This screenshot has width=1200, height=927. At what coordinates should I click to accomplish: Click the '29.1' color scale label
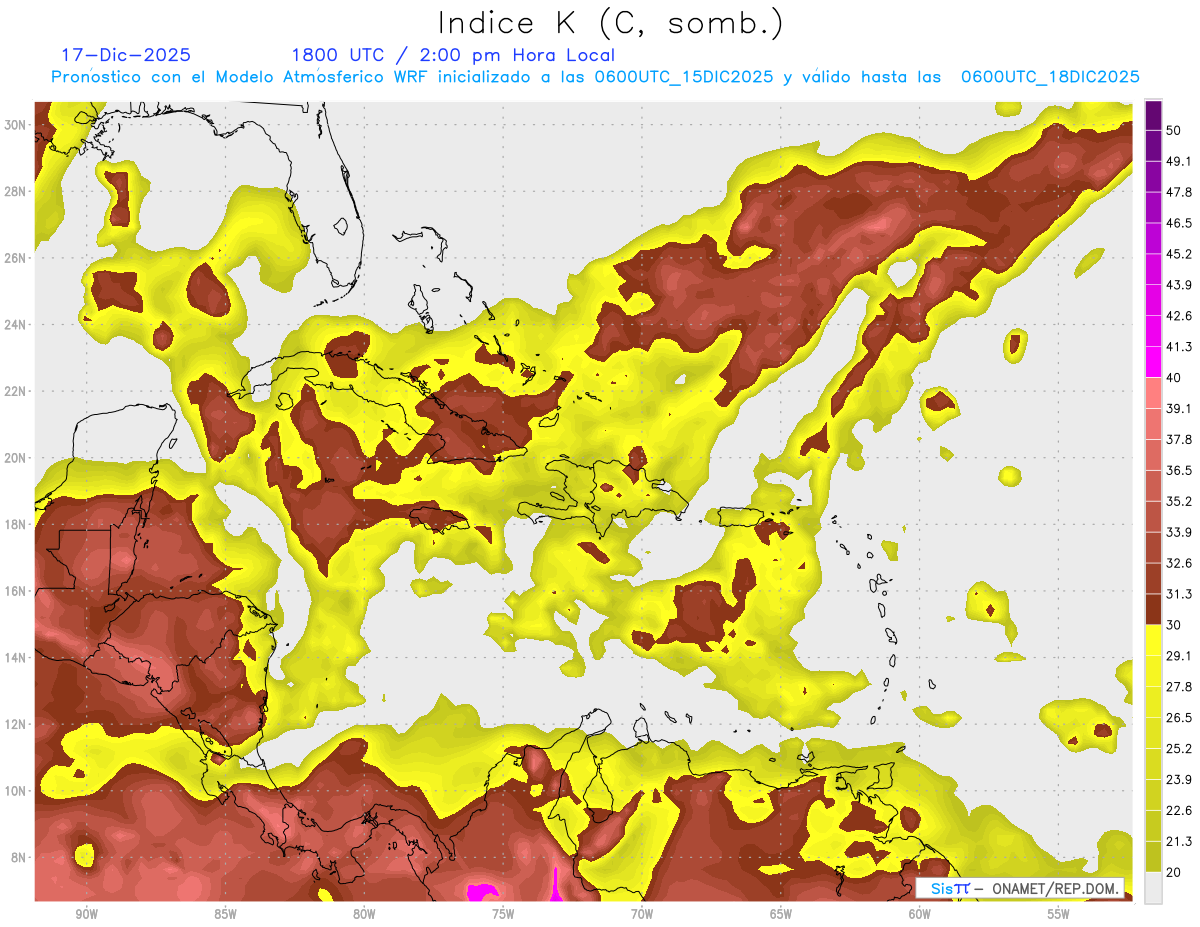1179,656
